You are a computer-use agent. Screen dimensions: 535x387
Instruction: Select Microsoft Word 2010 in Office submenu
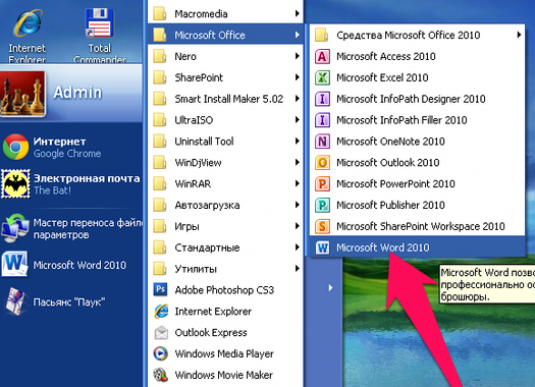417,247
